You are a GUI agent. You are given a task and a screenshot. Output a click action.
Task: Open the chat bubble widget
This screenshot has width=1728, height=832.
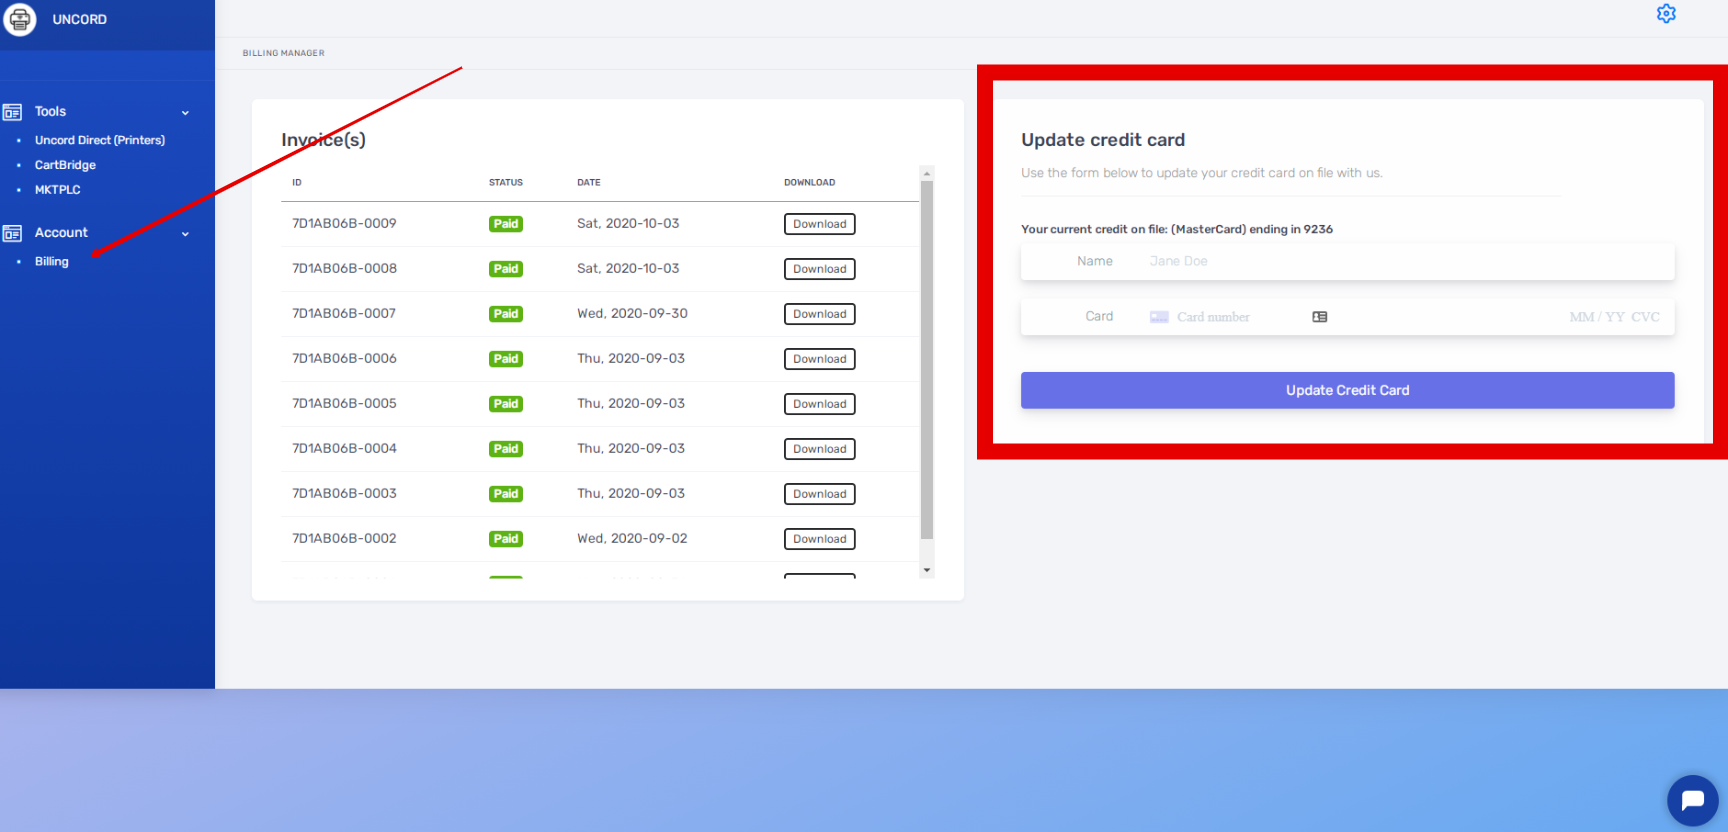pyautogui.click(x=1693, y=800)
